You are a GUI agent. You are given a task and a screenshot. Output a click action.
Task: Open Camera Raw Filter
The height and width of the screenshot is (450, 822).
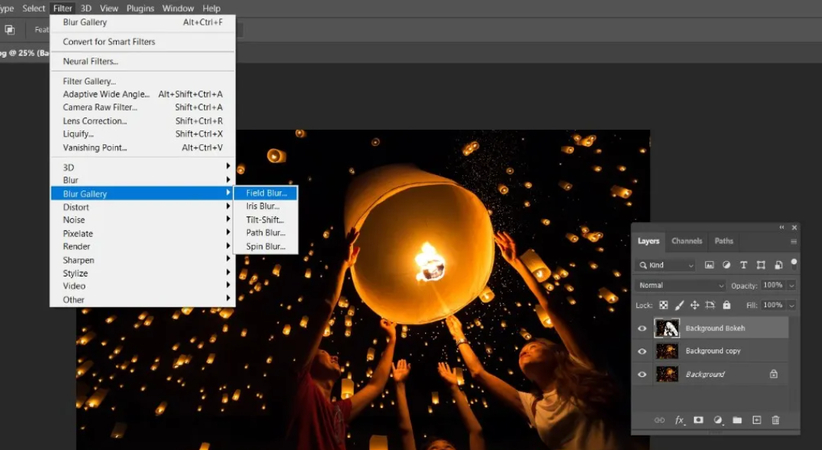click(x=143, y=107)
